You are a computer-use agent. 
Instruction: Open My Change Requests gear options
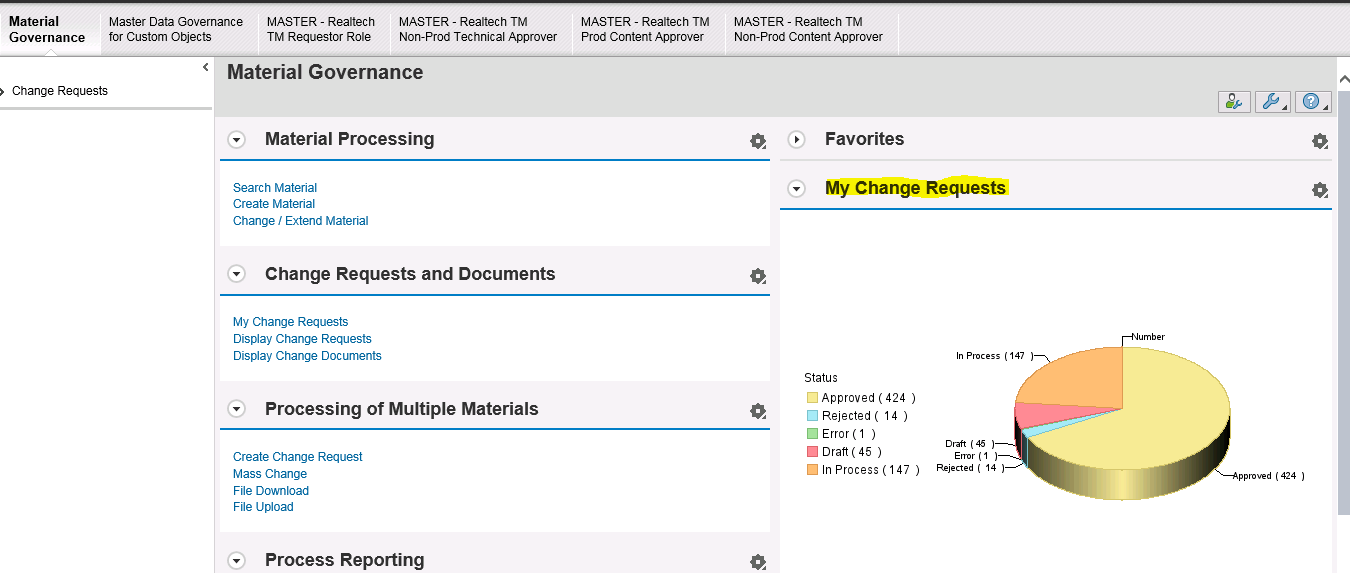1319,190
